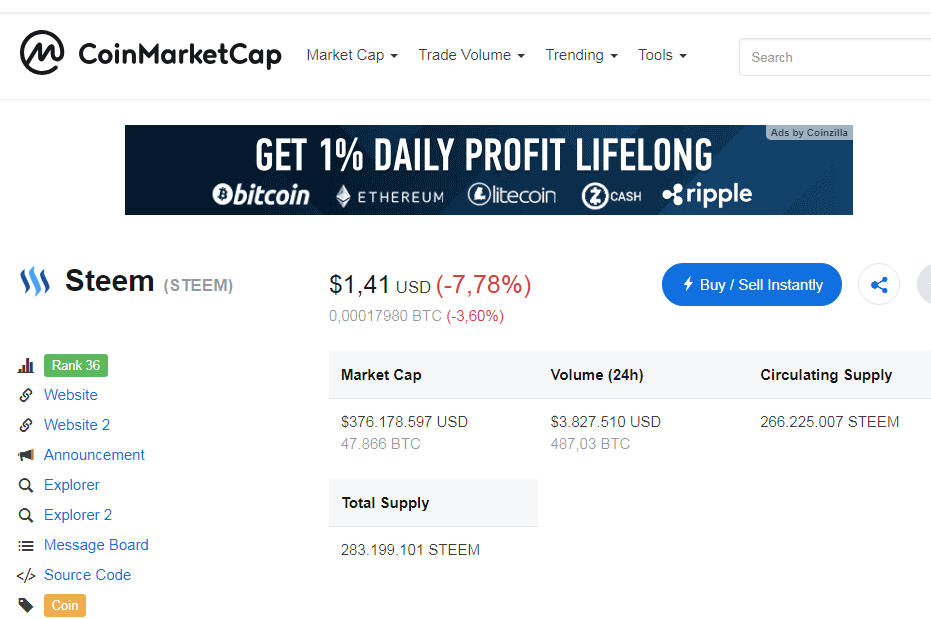Open the Explorer 2 link

(x=78, y=515)
